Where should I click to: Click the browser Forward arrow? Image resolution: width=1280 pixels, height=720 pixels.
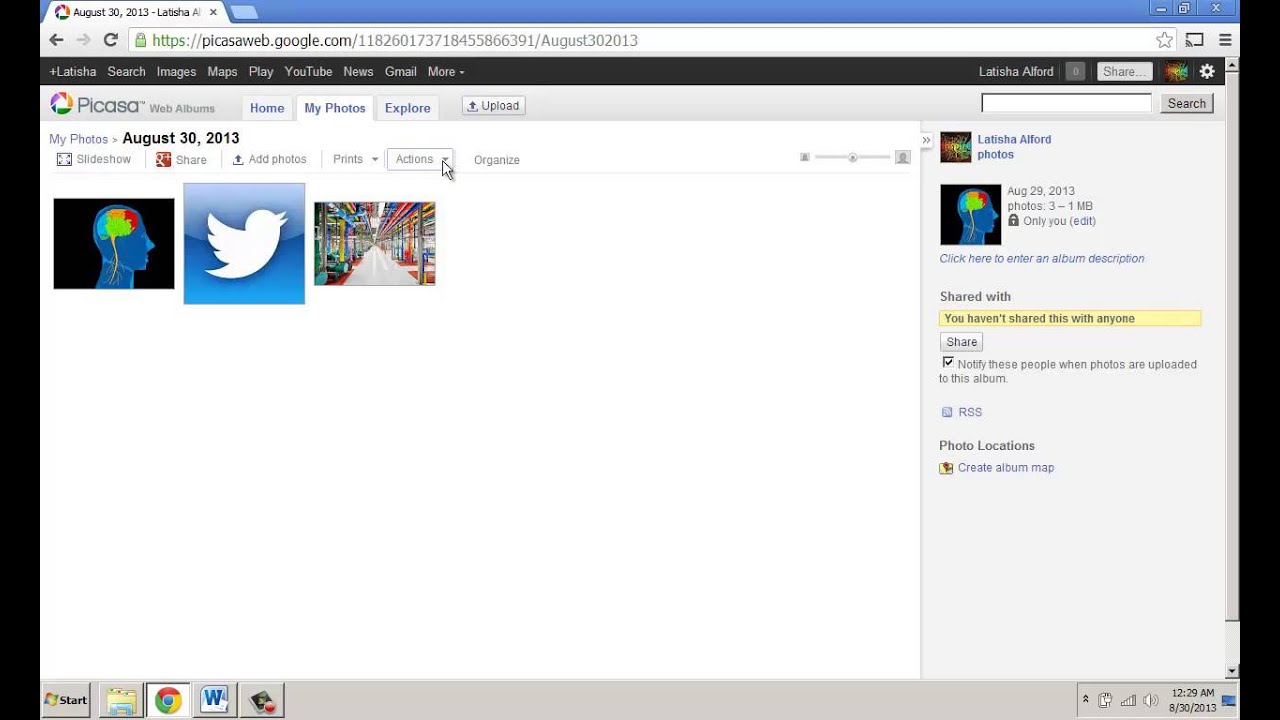(x=84, y=40)
